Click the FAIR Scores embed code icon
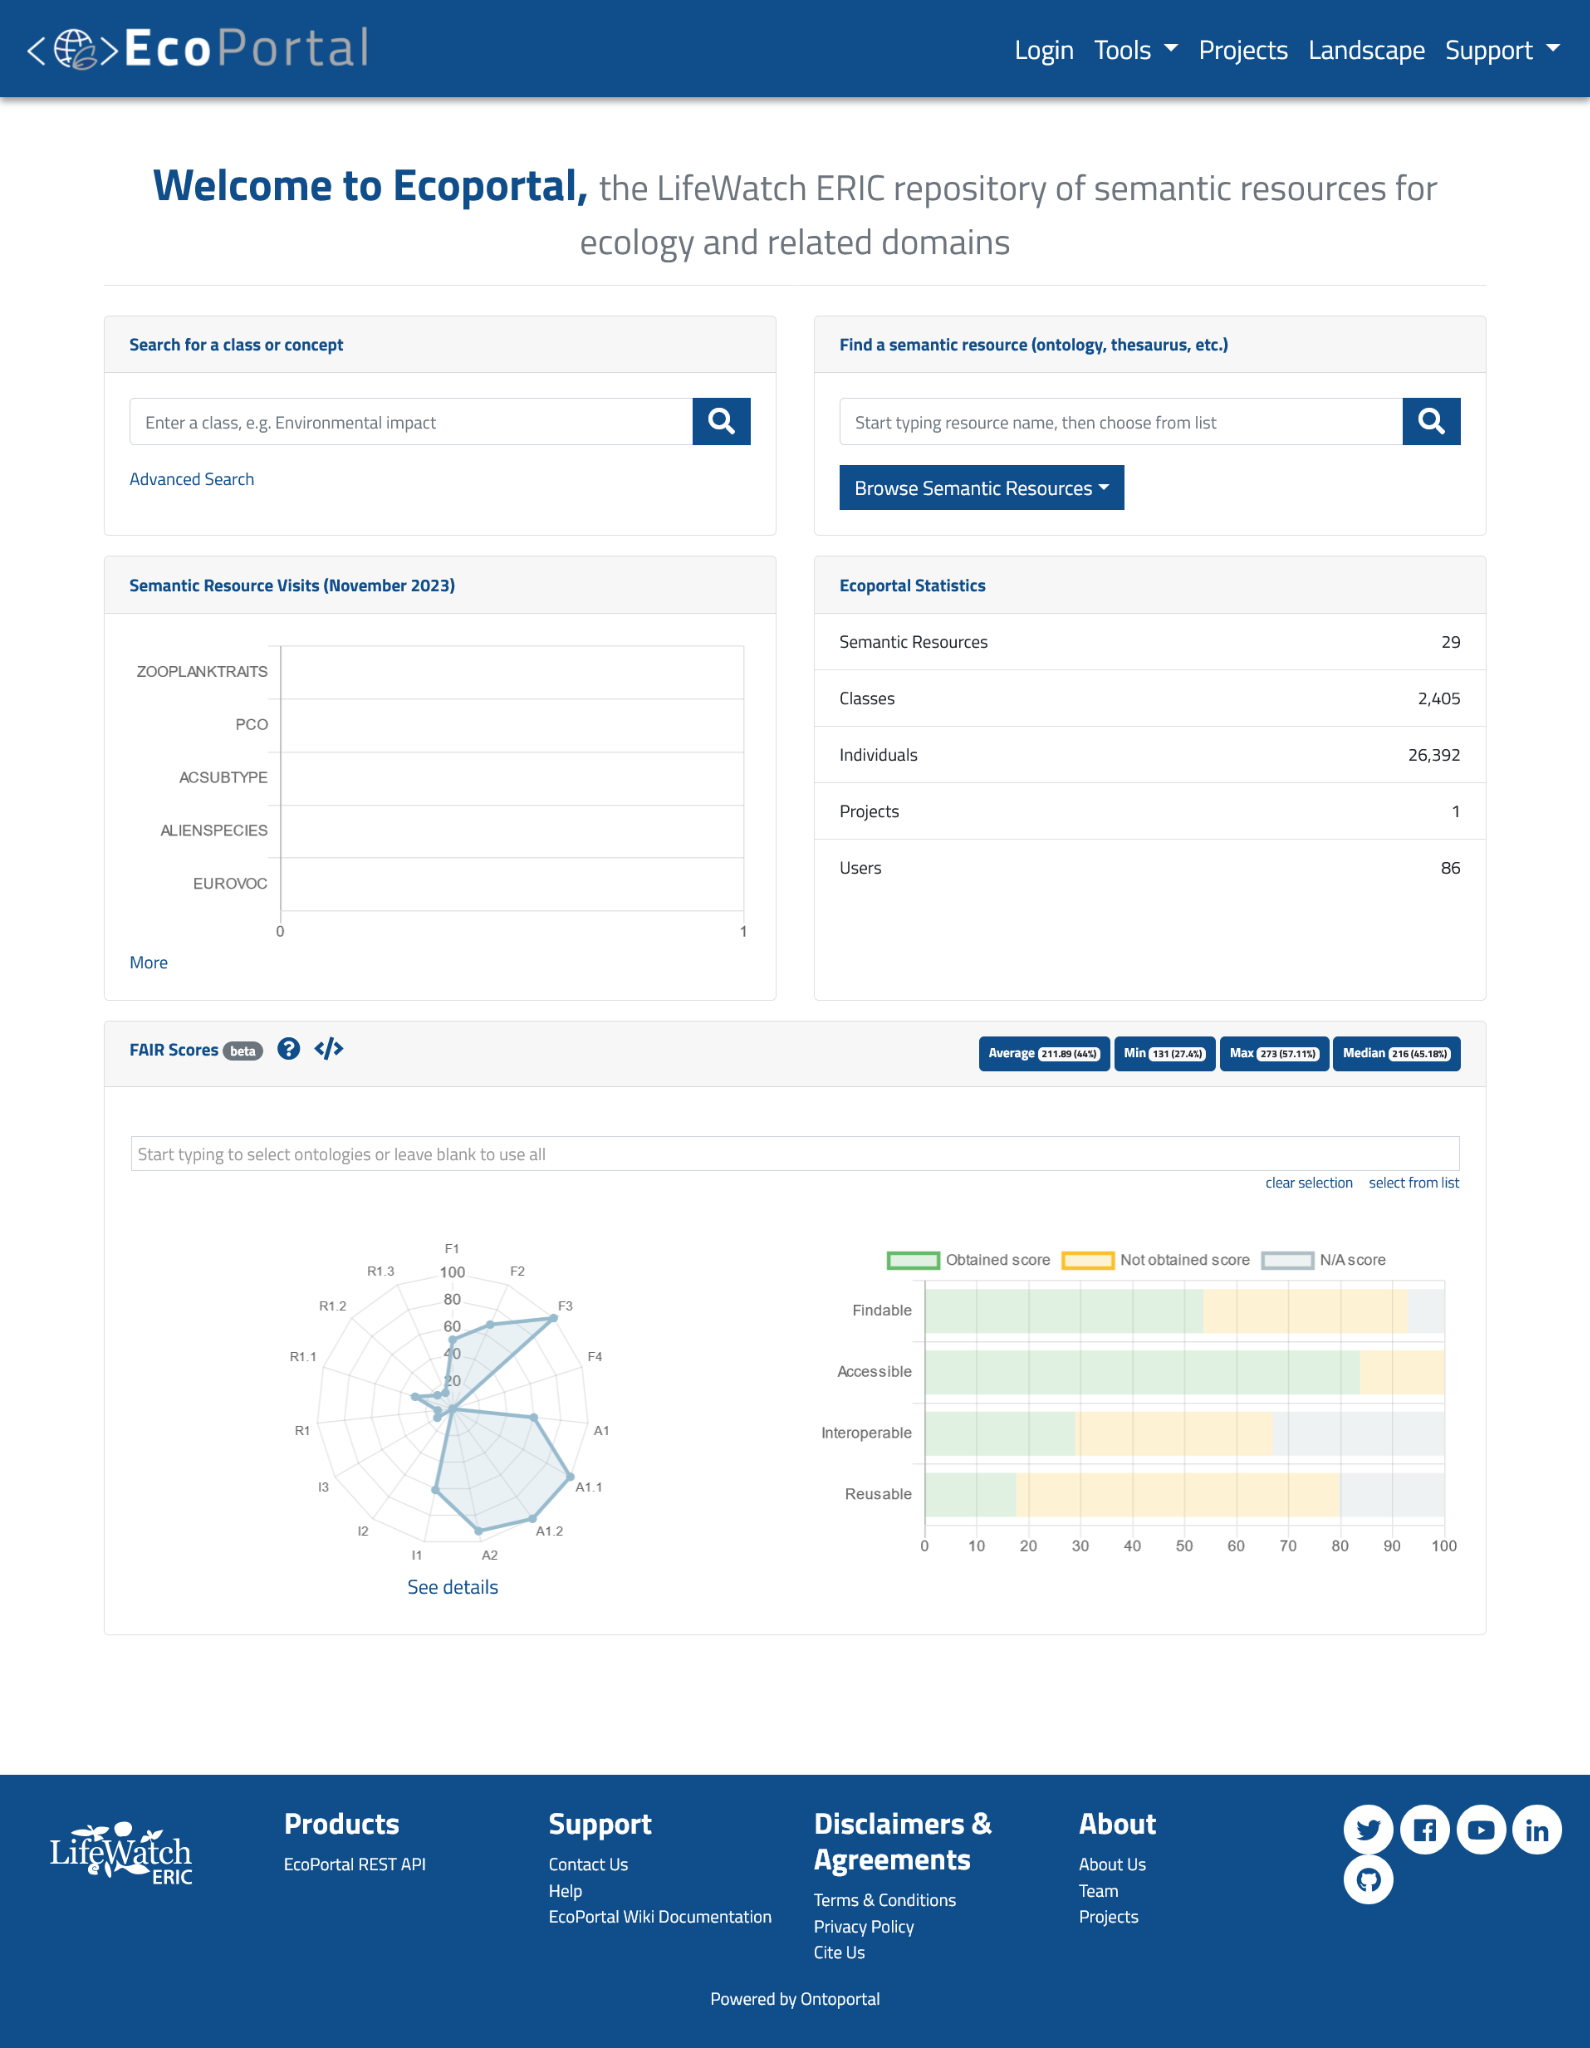The image size is (1590, 2048). pyautogui.click(x=329, y=1049)
